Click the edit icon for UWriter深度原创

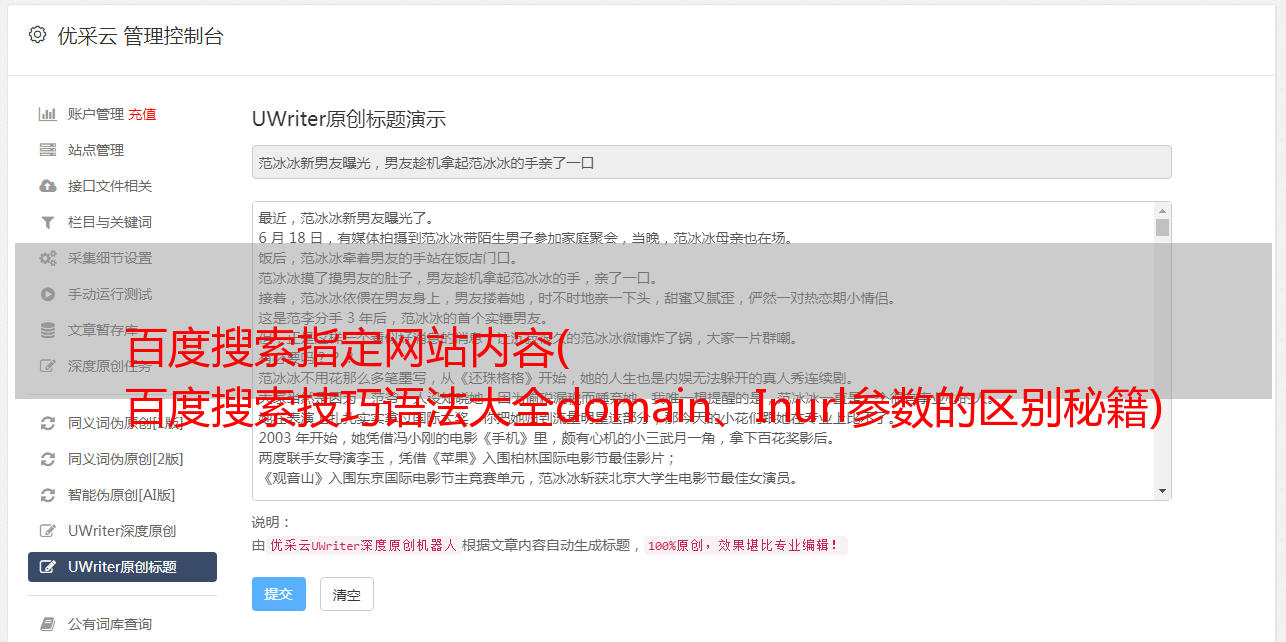pos(47,531)
